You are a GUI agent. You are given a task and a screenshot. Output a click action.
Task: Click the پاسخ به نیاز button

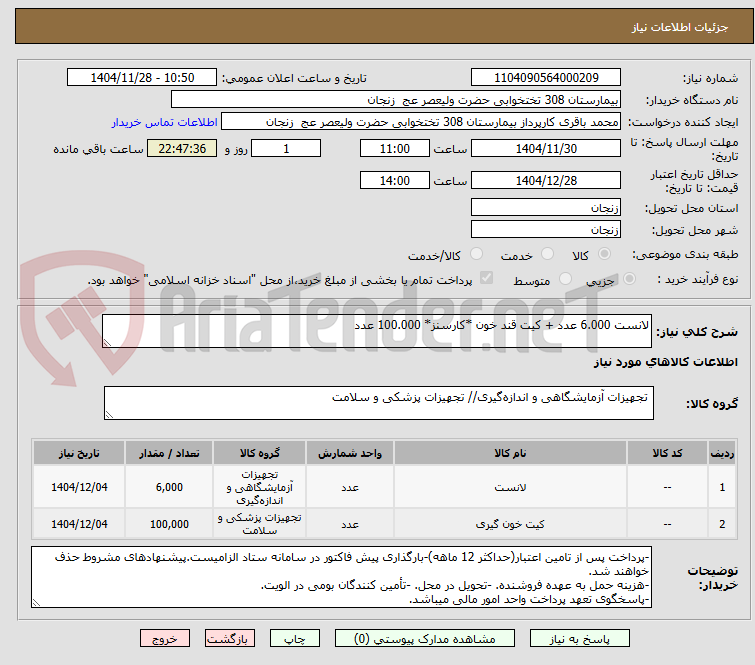579,639
